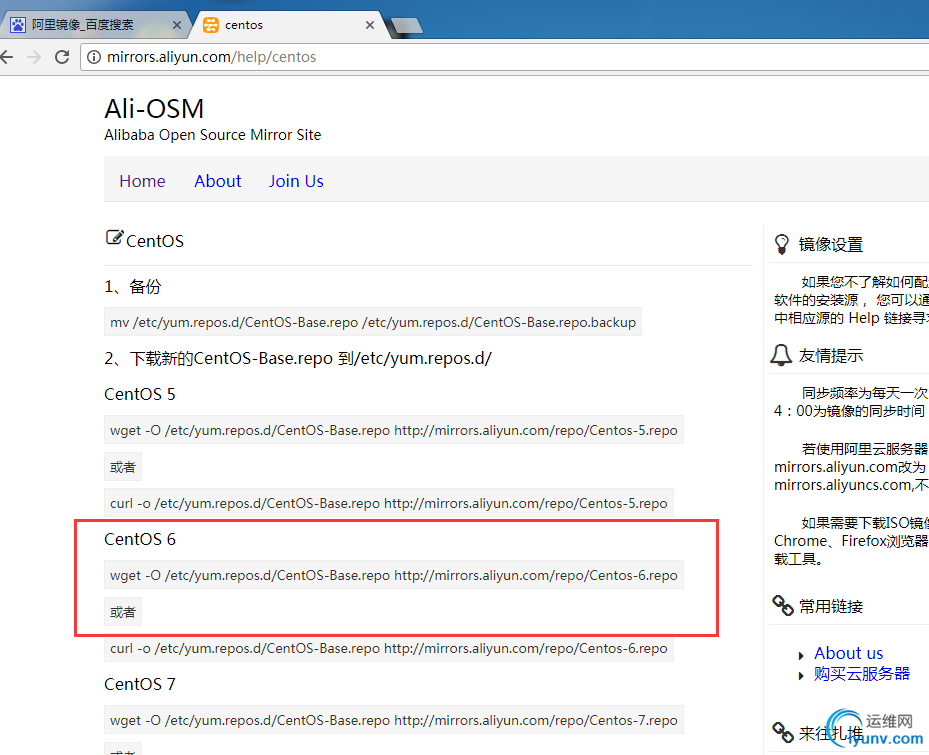Image resolution: width=929 pixels, height=755 pixels.
Task: Open the Join Us navigation link
Action: click(x=296, y=181)
